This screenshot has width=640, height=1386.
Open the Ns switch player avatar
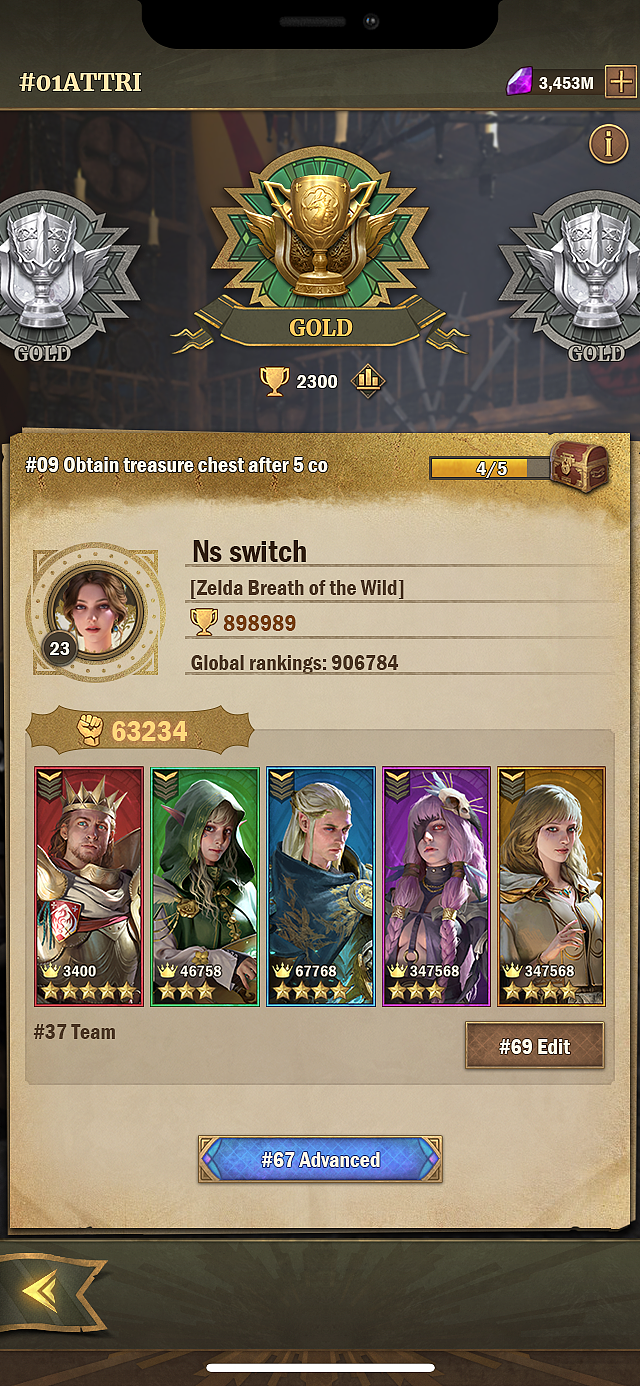tap(95, 610)
